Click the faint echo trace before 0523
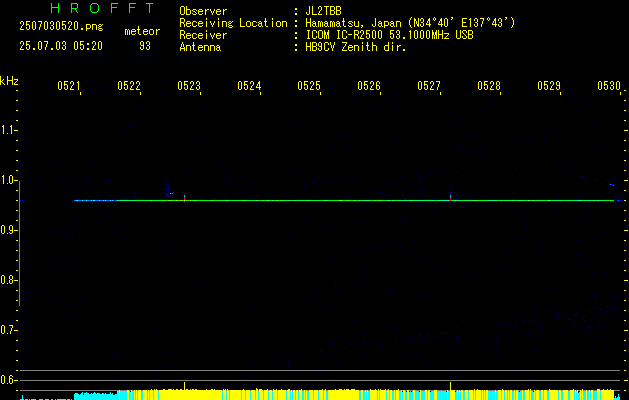The image size is (629, 400). 169,190
